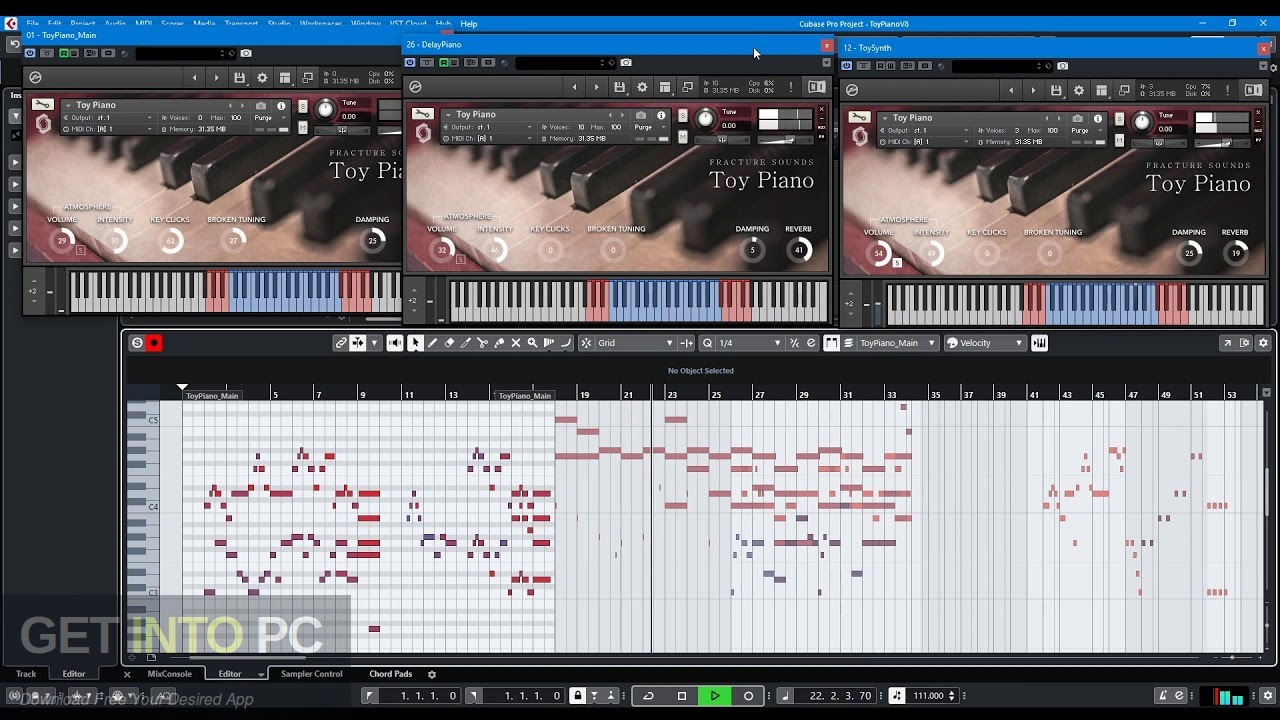Viewport: 1280px width, 720px height.
Task: Open instrument wrench in ToySynth Toy Piano
Action: 859,117
